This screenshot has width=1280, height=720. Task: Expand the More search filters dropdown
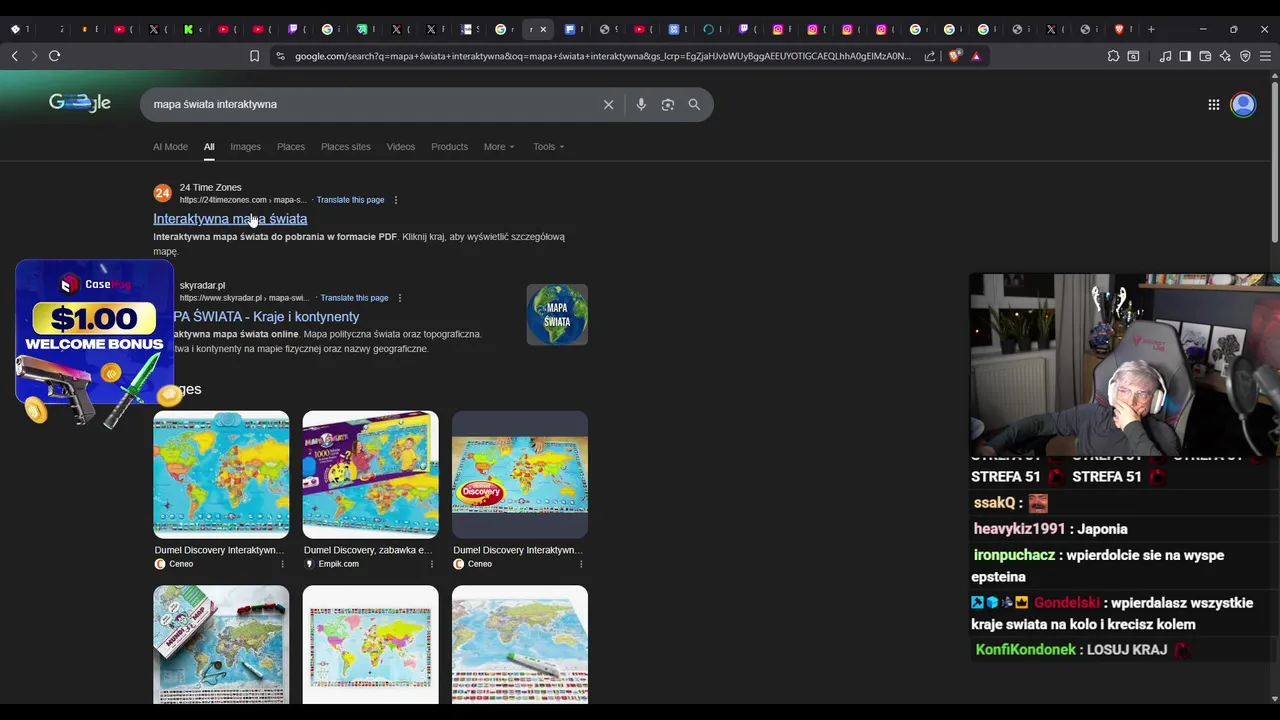point(499,147)
